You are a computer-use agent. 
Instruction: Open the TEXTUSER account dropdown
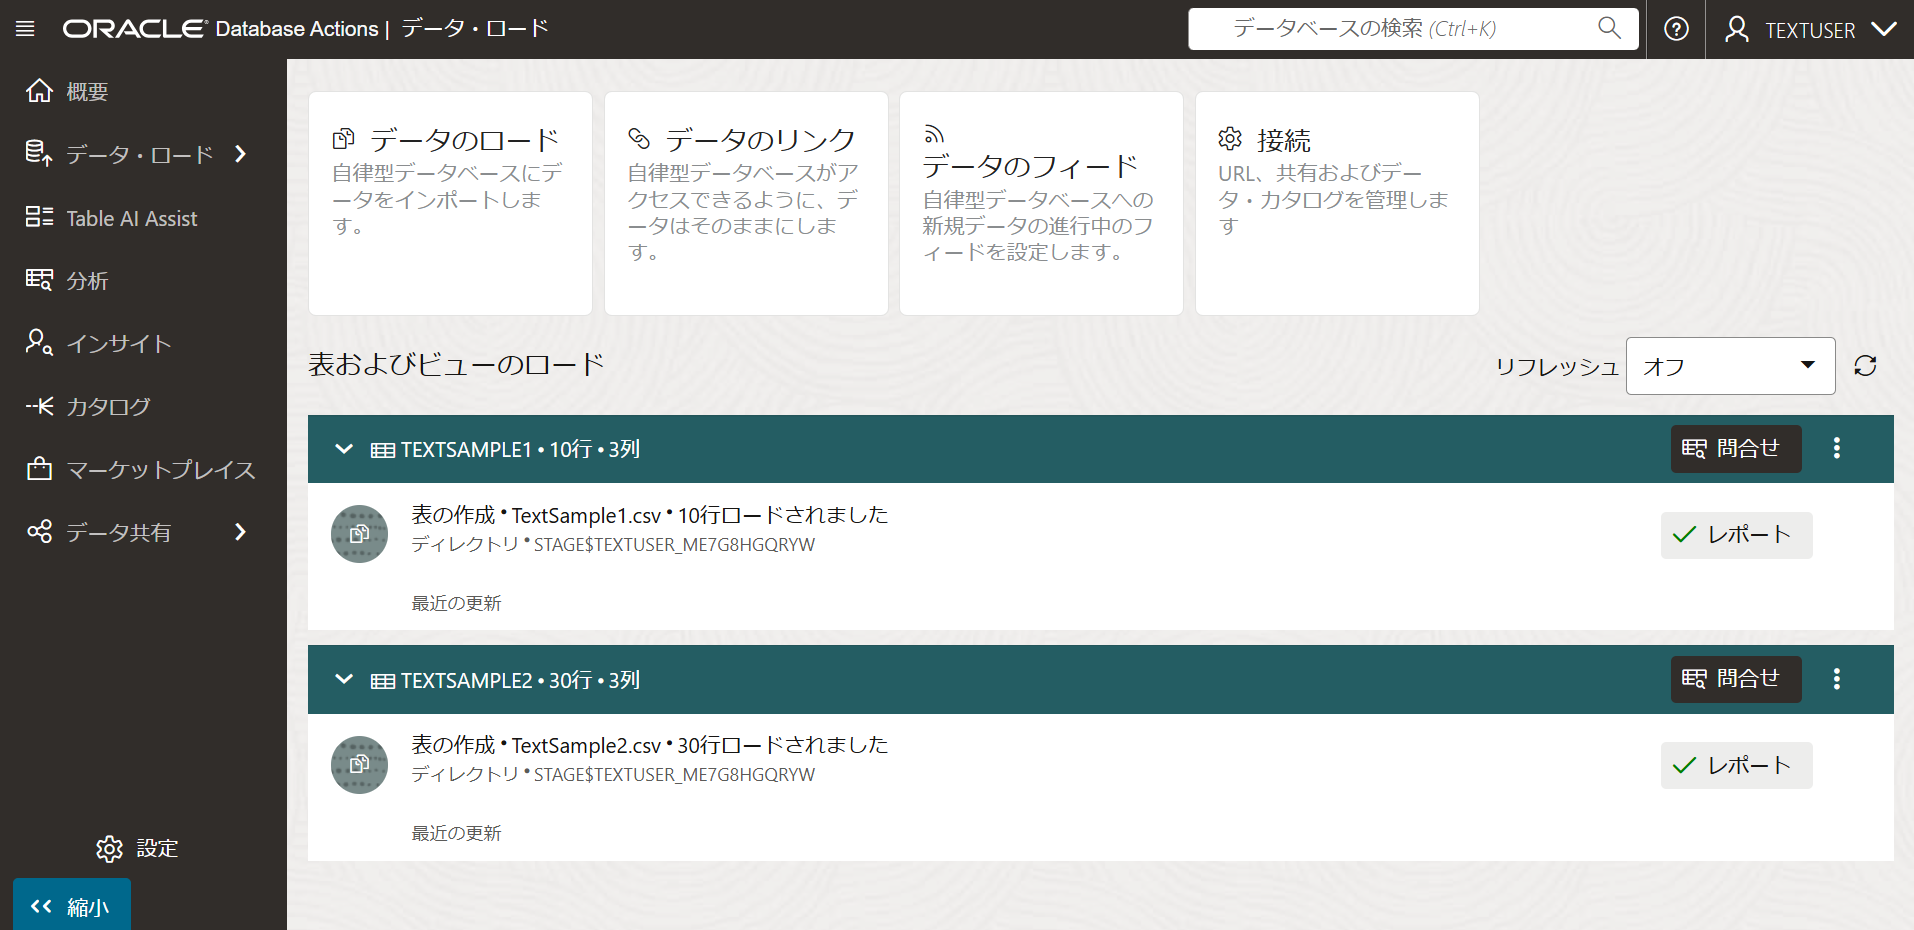[x=1810, y=29]
